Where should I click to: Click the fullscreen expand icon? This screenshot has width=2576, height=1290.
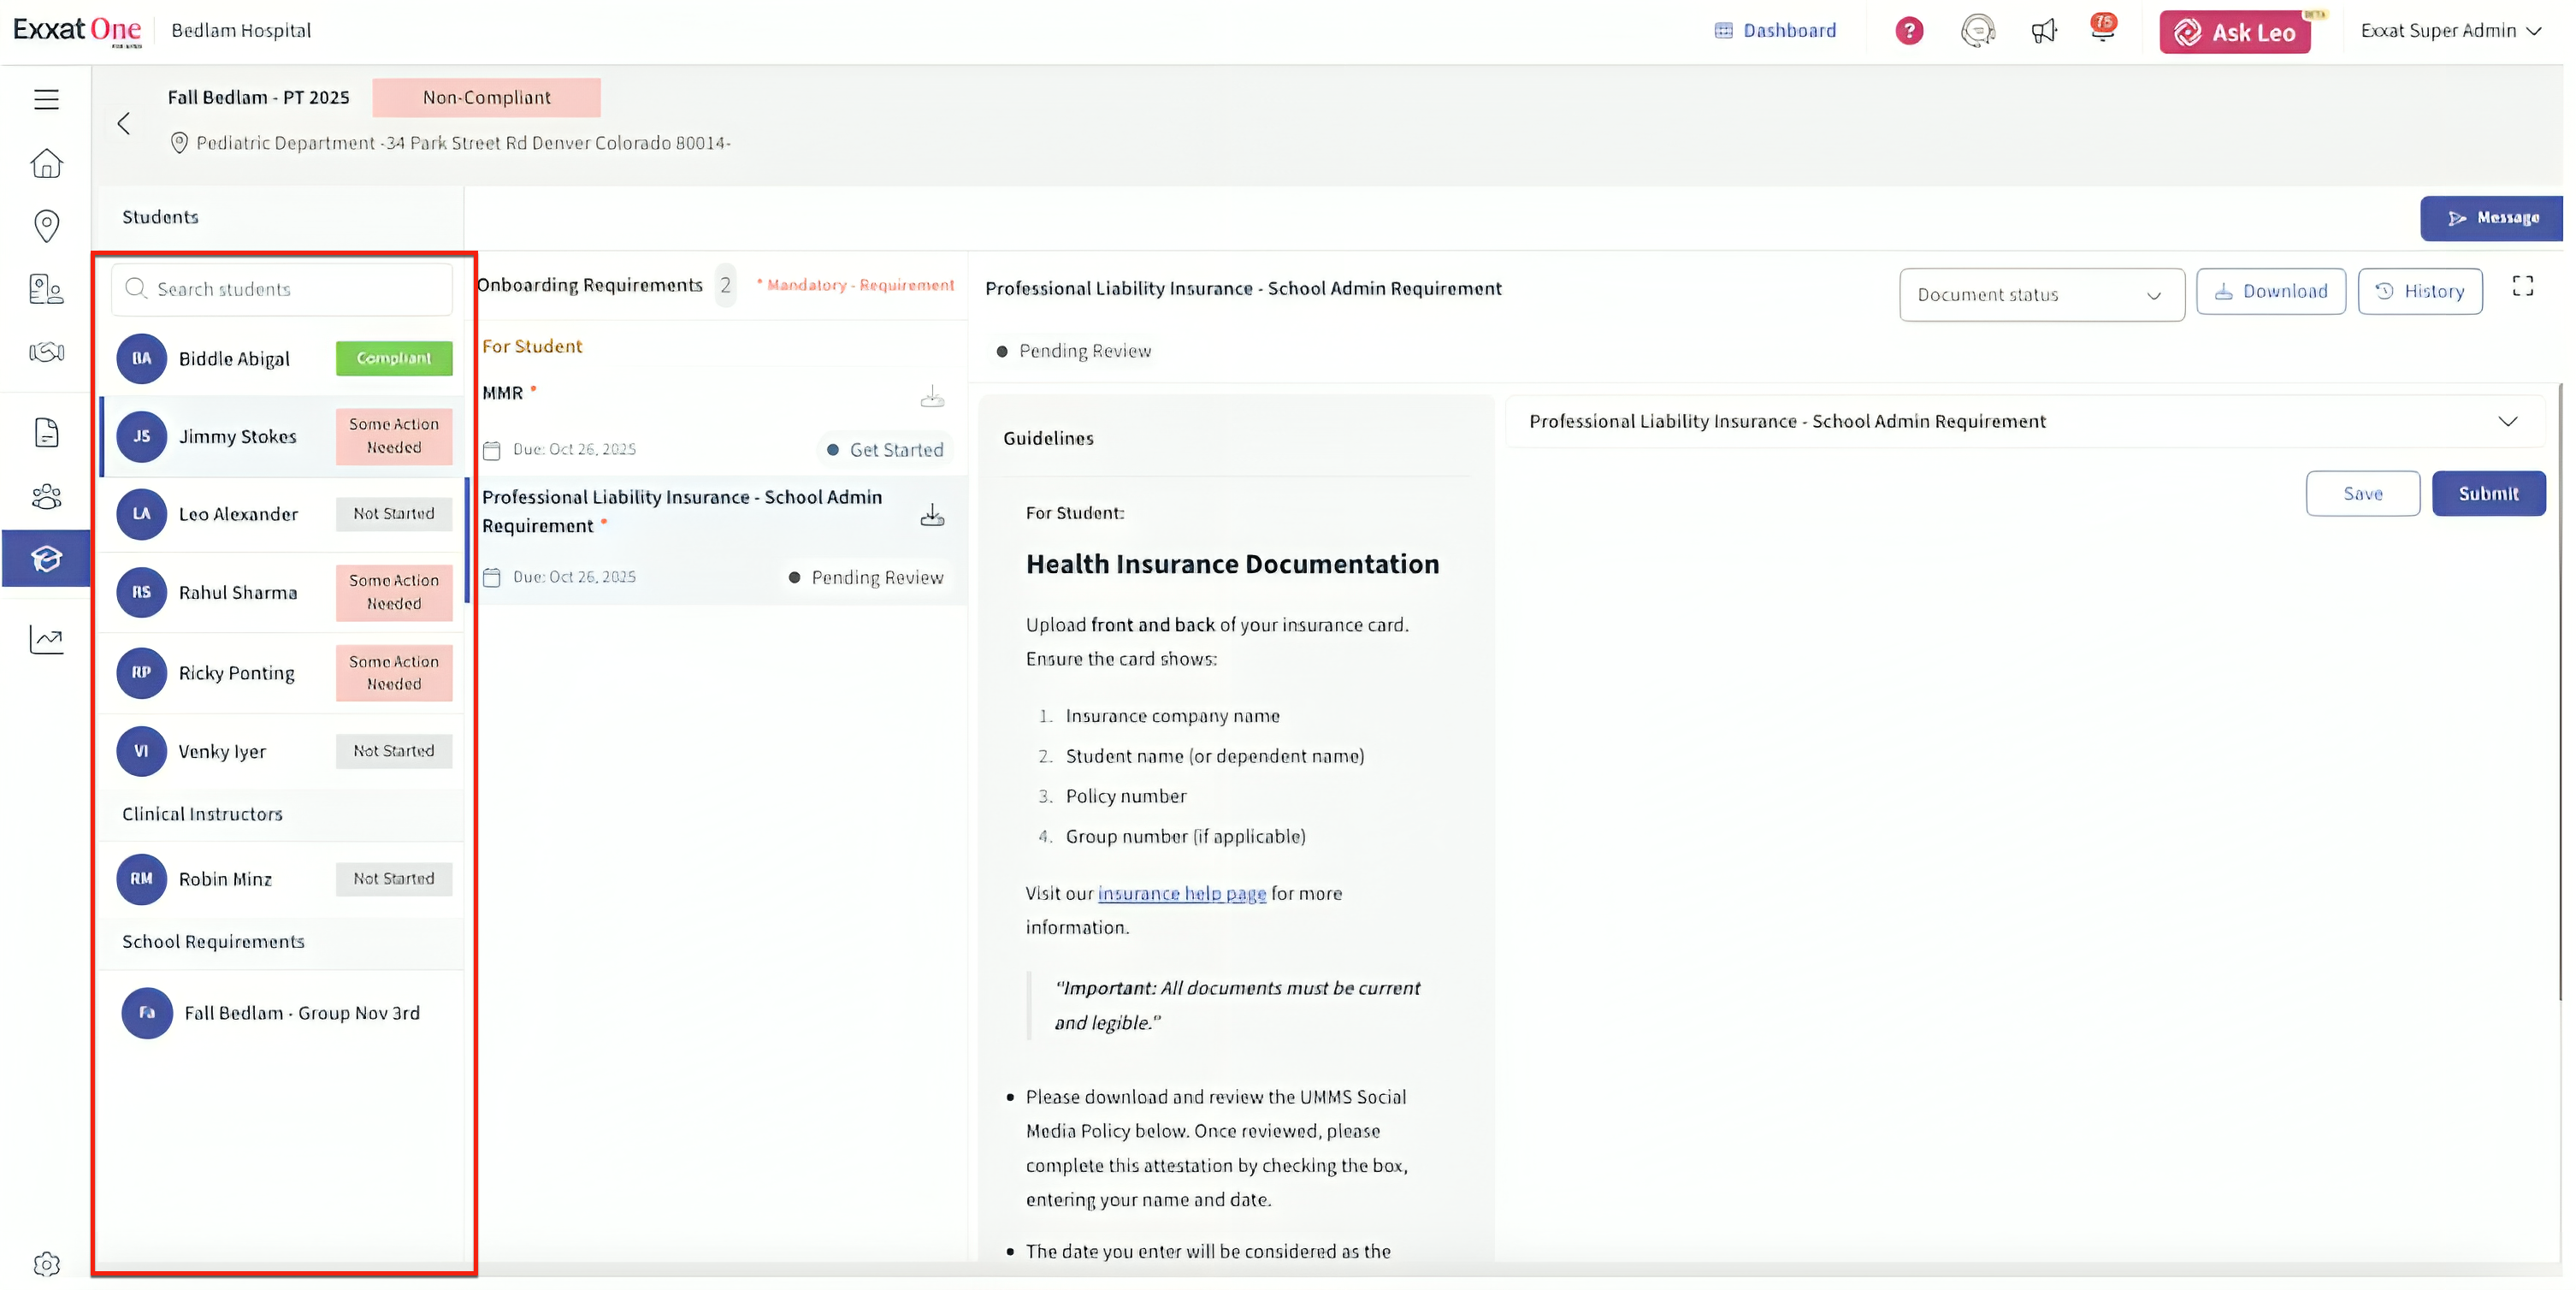2522,287
